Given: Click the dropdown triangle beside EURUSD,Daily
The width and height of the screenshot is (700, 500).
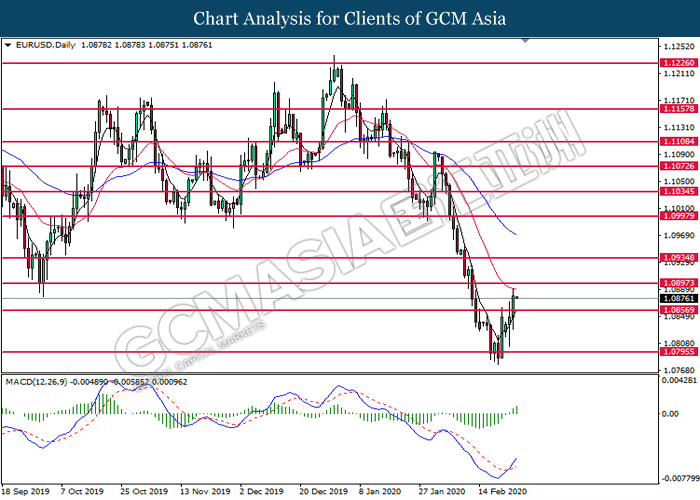Looking at the screenshot, I should point(8,45).
